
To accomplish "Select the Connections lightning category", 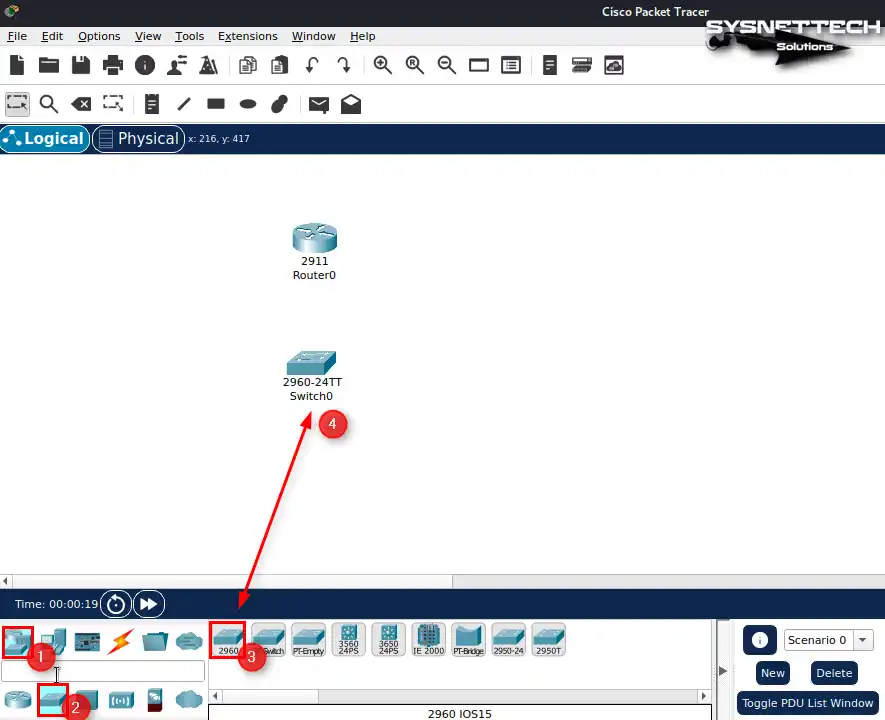I will [120, 642].
